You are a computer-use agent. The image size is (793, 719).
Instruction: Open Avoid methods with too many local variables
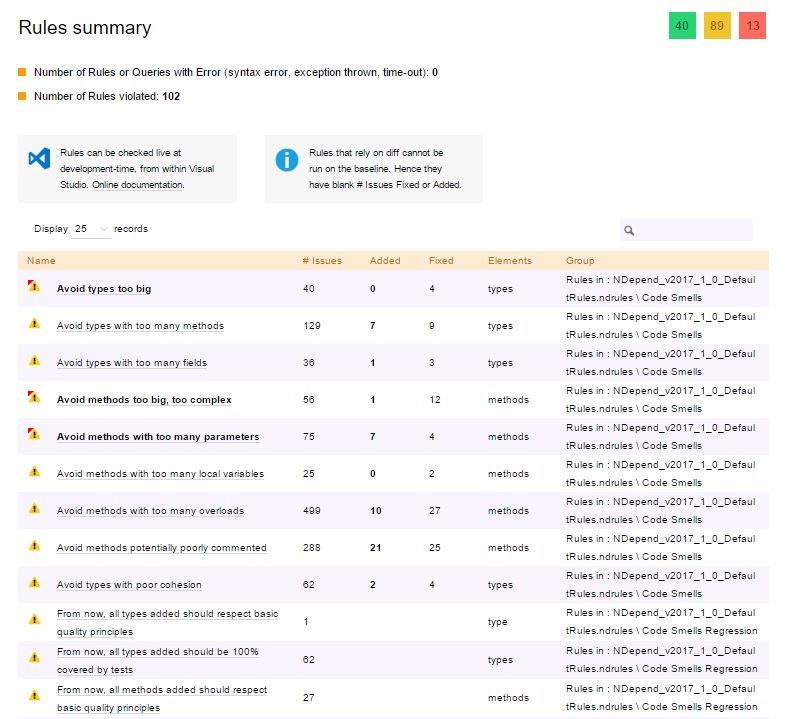coord(160,474)
